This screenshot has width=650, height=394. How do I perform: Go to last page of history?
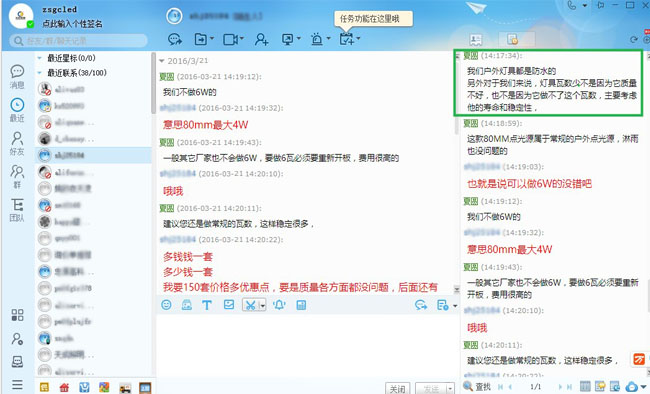coord(570,387)
